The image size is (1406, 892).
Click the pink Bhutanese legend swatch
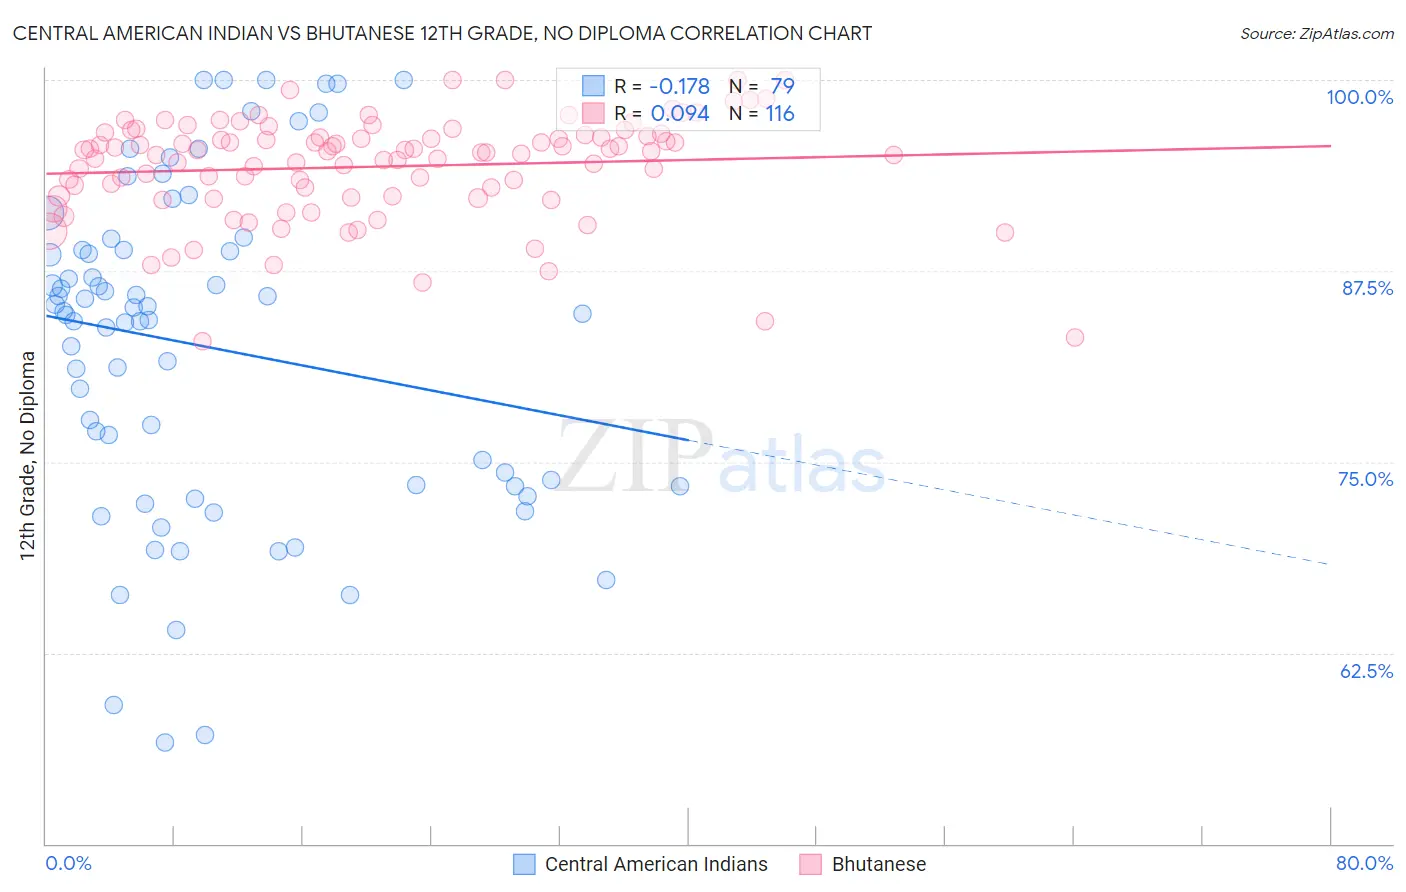pos(811,864)
